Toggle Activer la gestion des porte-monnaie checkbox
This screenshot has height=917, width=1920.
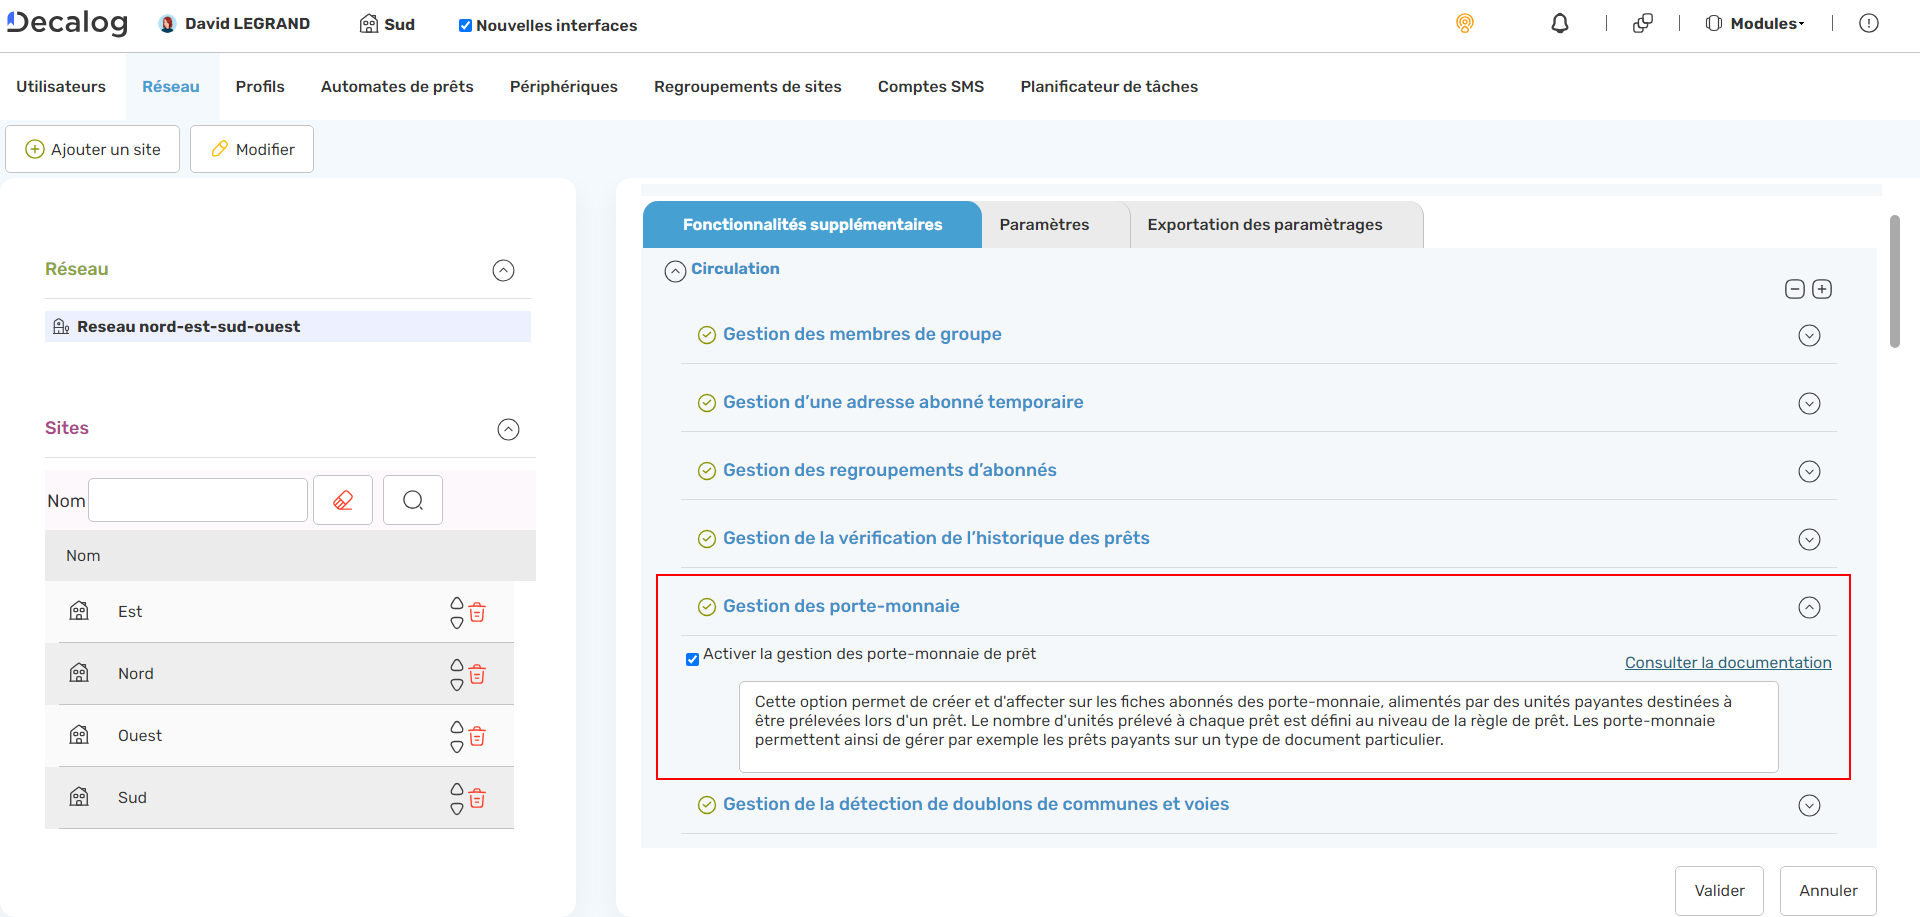click(x=692, y=659)
